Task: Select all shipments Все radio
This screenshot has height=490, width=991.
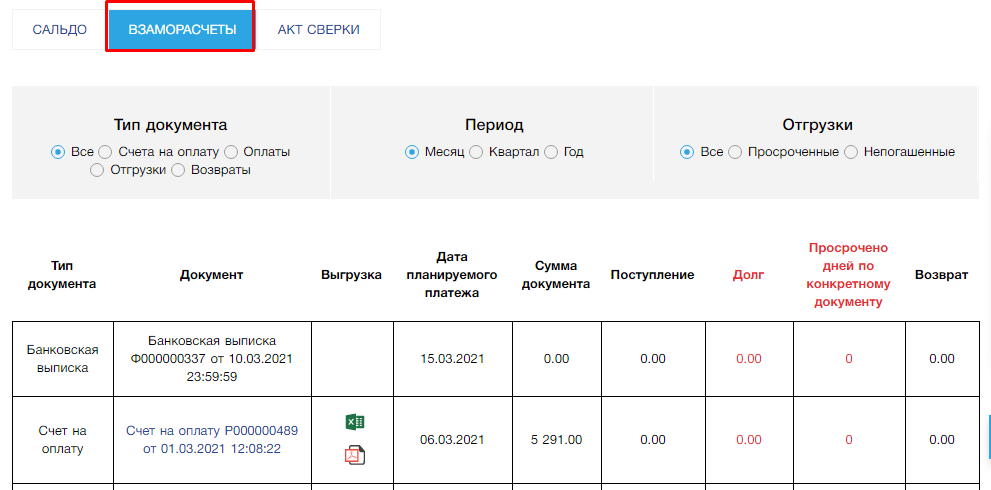Action: tap(687, 152)
